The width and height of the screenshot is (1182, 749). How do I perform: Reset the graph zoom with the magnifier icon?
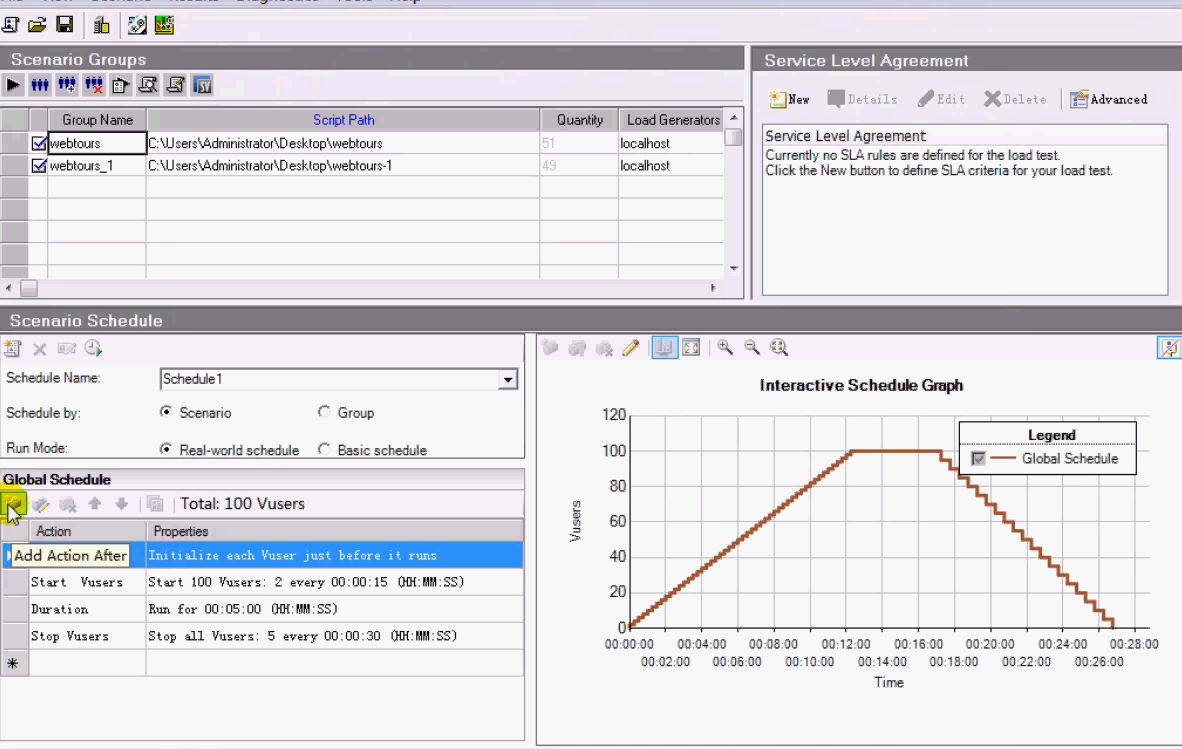[779, 347]
